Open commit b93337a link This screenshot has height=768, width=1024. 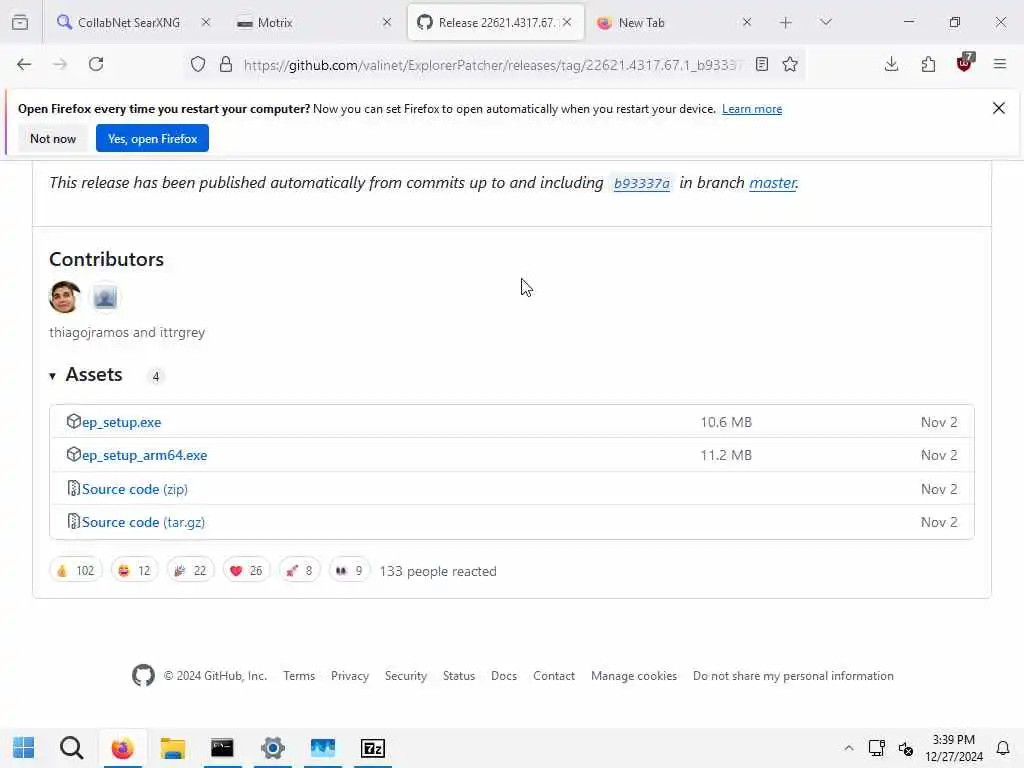641,184
